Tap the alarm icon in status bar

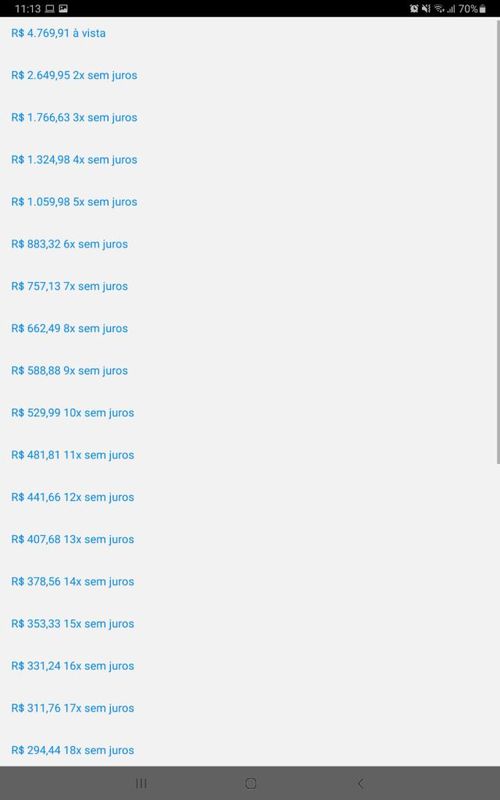click(414, 9)
